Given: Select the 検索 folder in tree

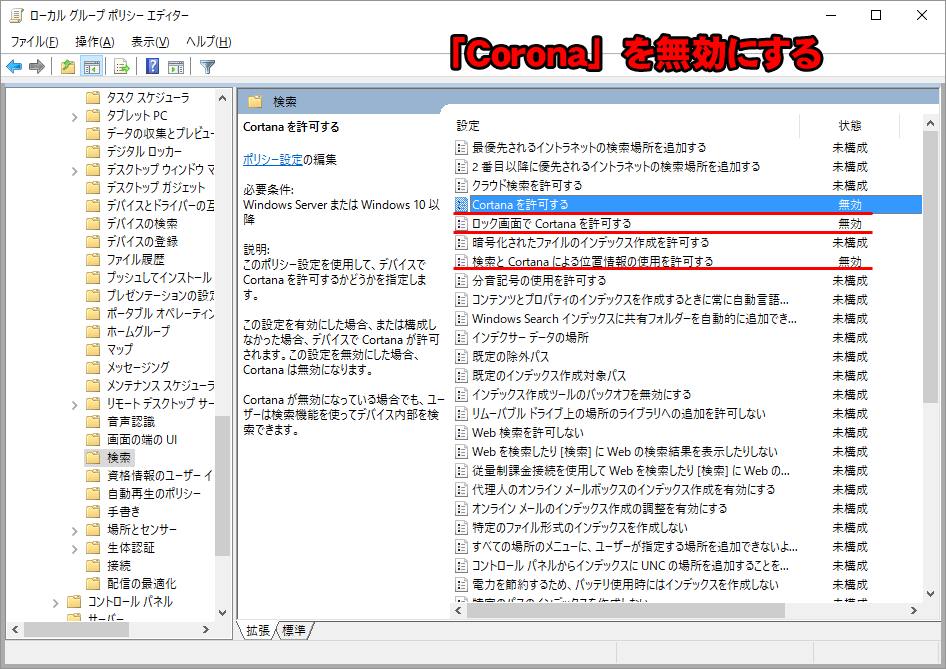Looking at the screenshot, I should pyautogui.click(x=119, y=457).
